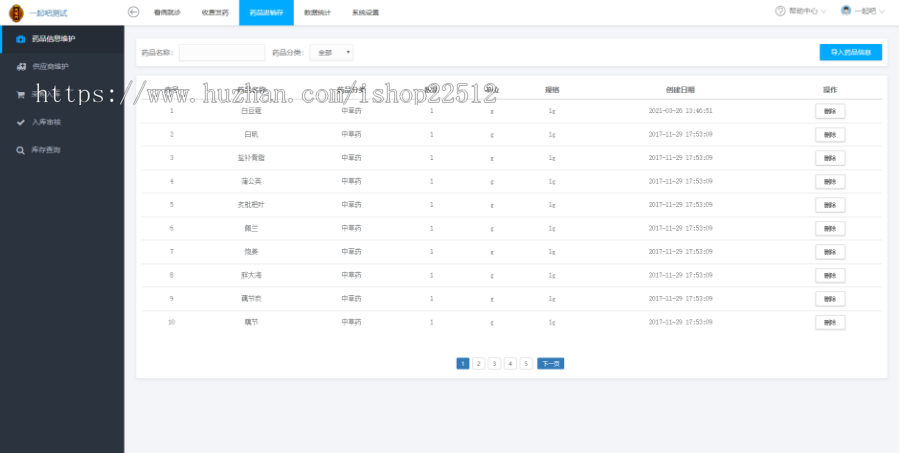The height and width of the screenshot is (453, 900).
Task: Open the 药品分类 dropdown set to 全部
Action: point(331,52)
